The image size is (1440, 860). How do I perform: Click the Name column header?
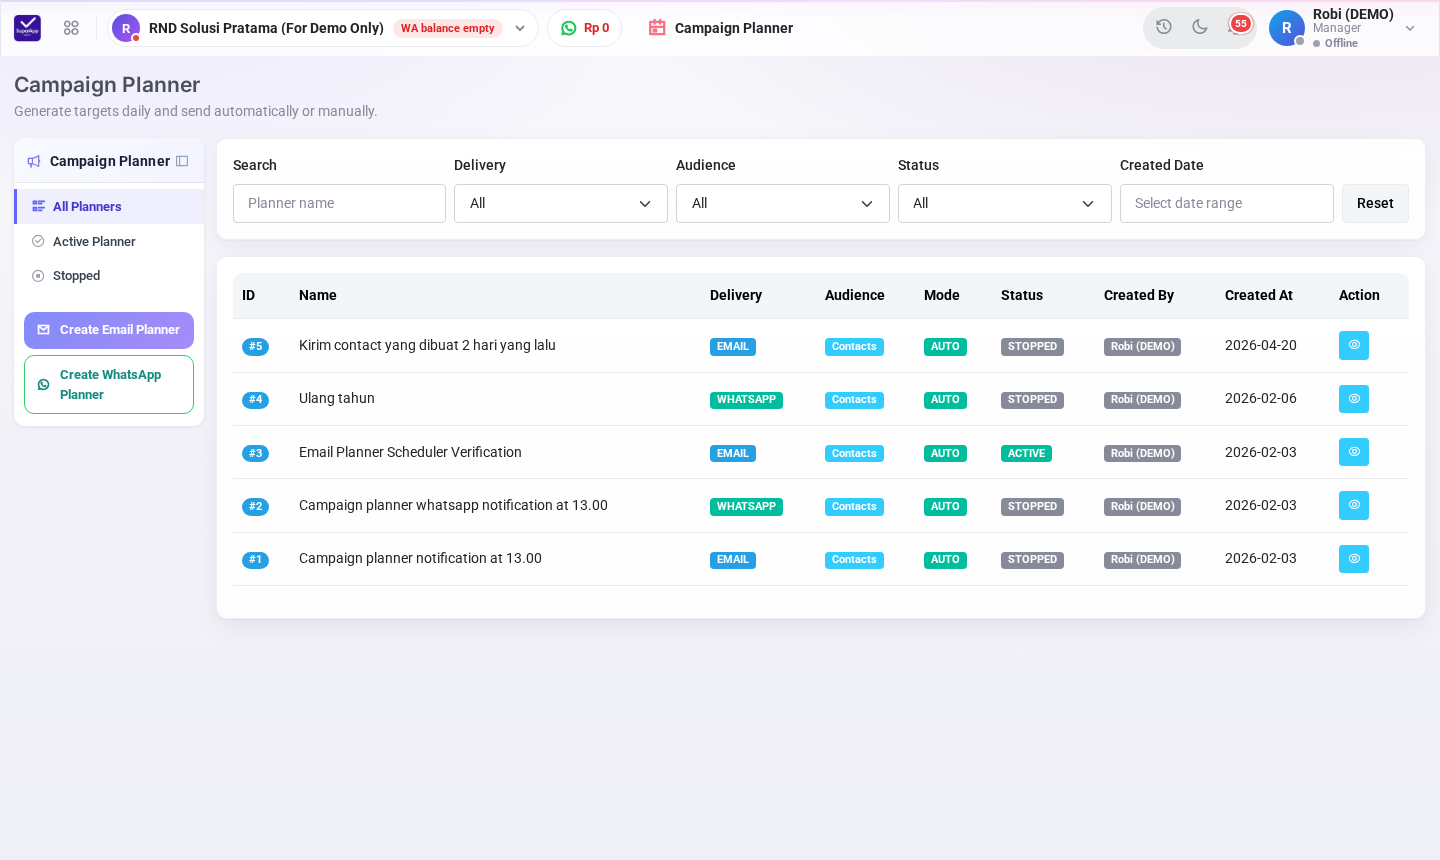tap(318, 295)
